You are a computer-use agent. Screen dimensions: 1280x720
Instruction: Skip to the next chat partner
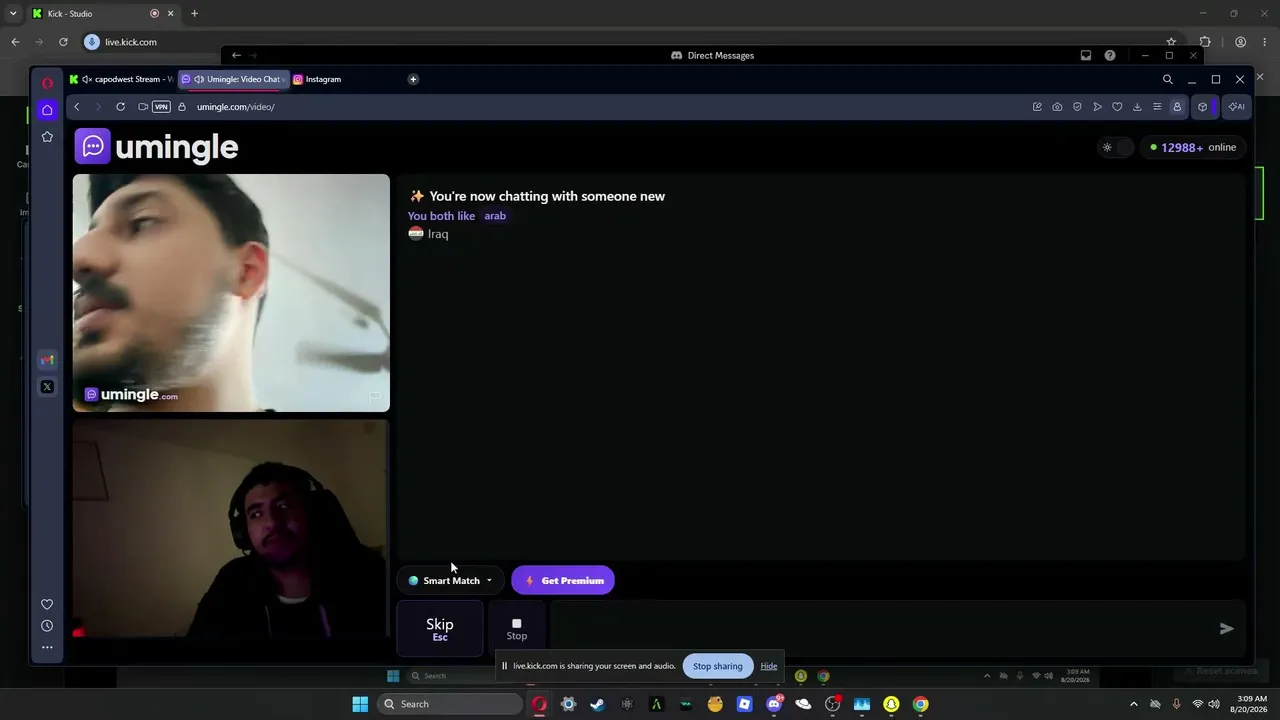click(x=440, y=629)
